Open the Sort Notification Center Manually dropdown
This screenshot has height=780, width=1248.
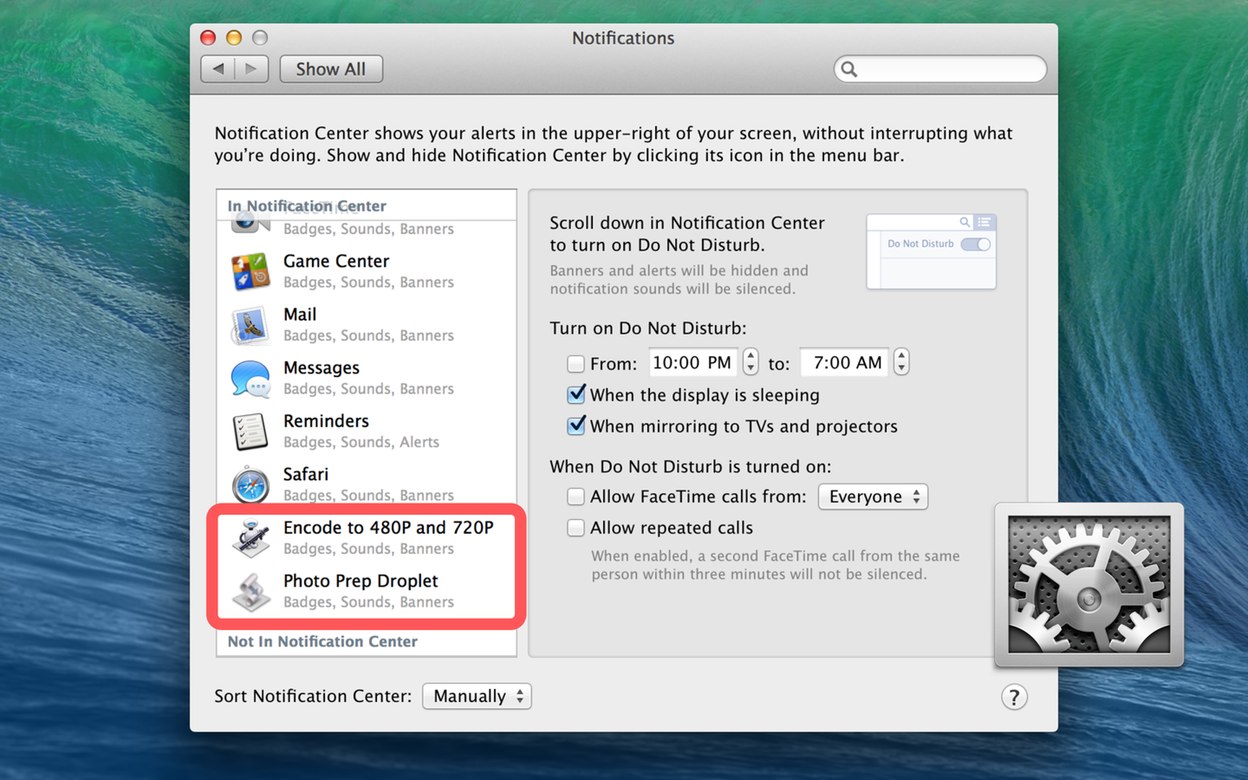pos(477,696)
